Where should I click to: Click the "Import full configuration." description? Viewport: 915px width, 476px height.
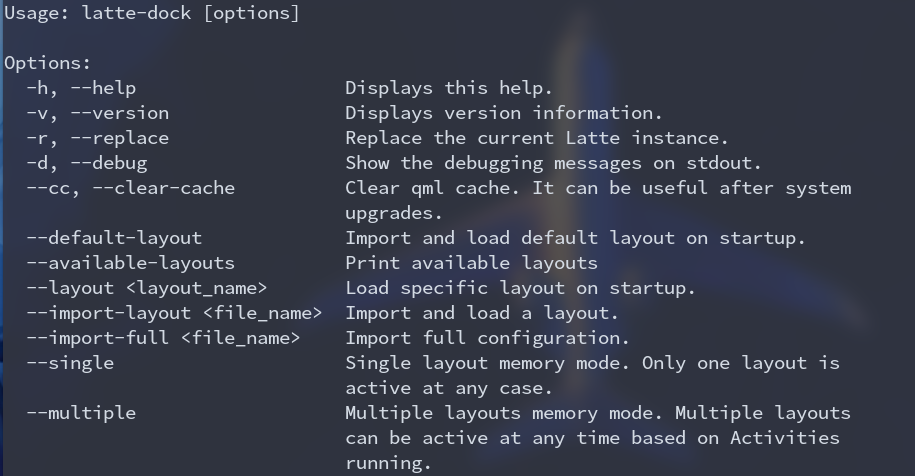point(487,338)
